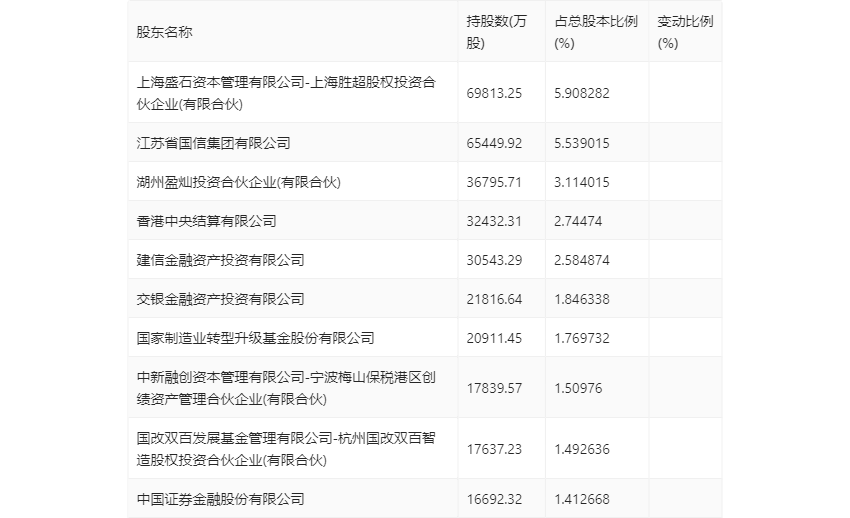850x518 pixels.
Task: Select the percentage 5.908282
Action: [582, 93]
